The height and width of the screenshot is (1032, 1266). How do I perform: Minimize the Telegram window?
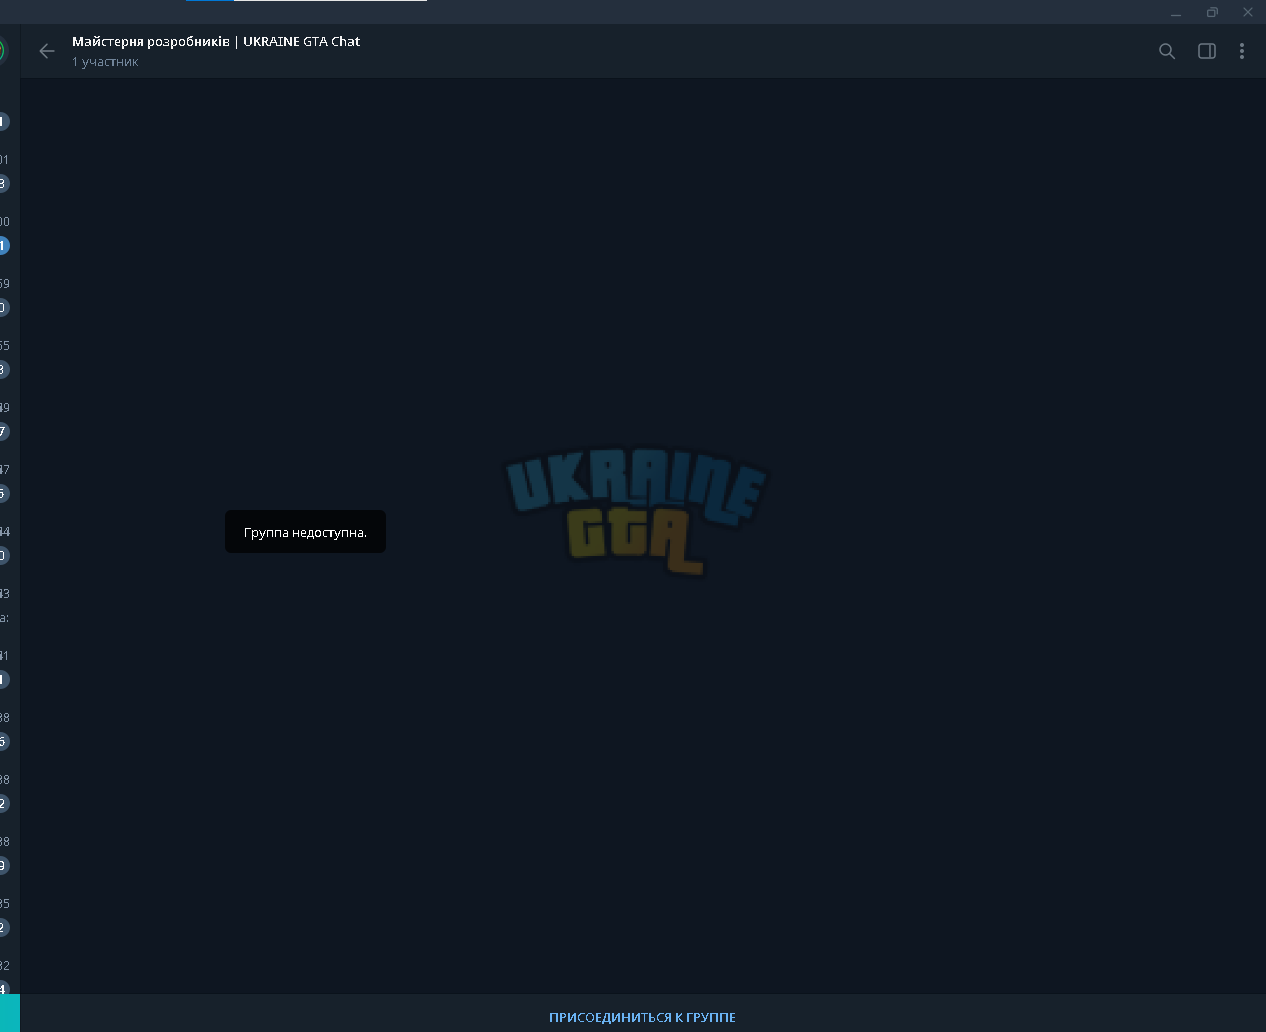coord(1176,13)
